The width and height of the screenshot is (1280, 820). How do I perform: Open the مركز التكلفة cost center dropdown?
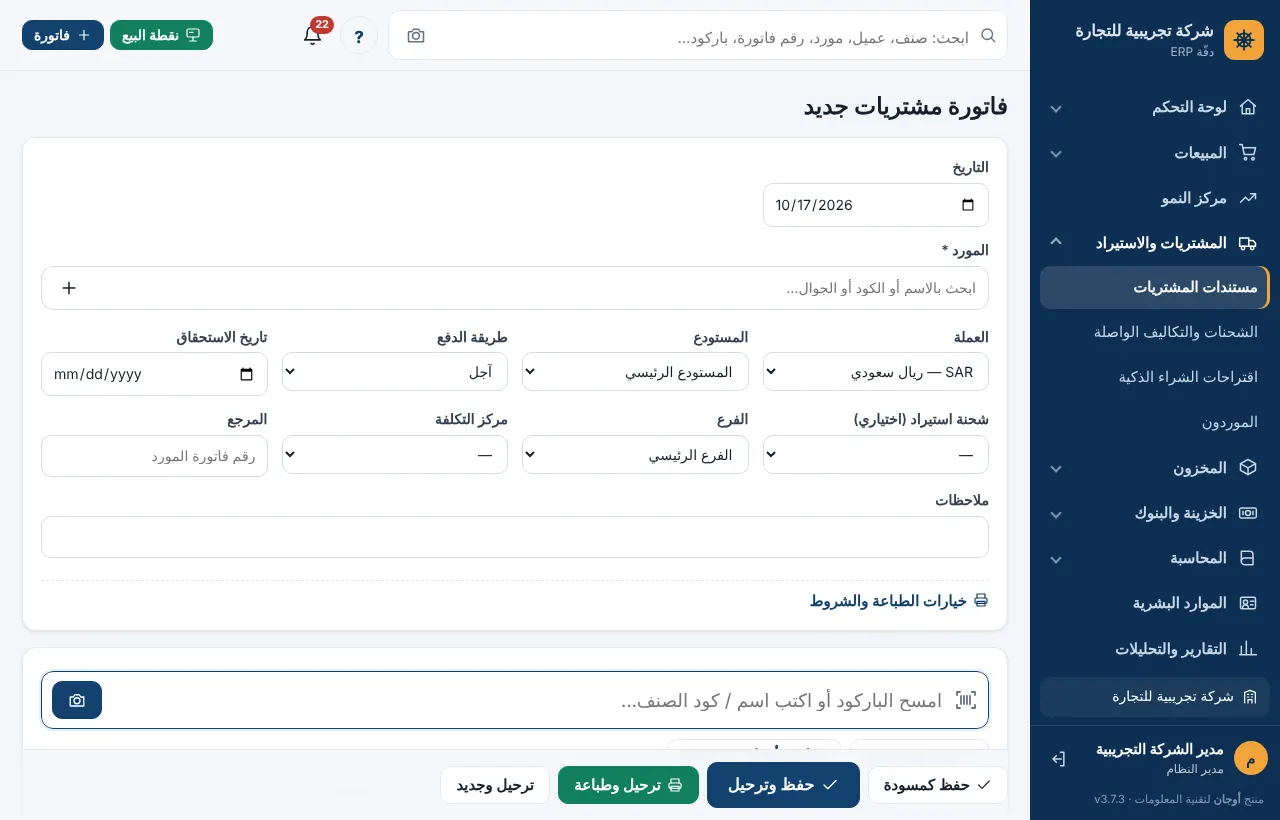395,455
